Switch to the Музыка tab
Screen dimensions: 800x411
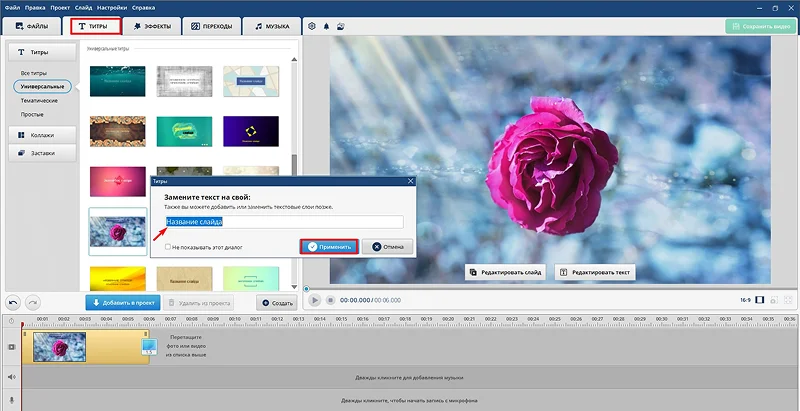pos(272,26)
